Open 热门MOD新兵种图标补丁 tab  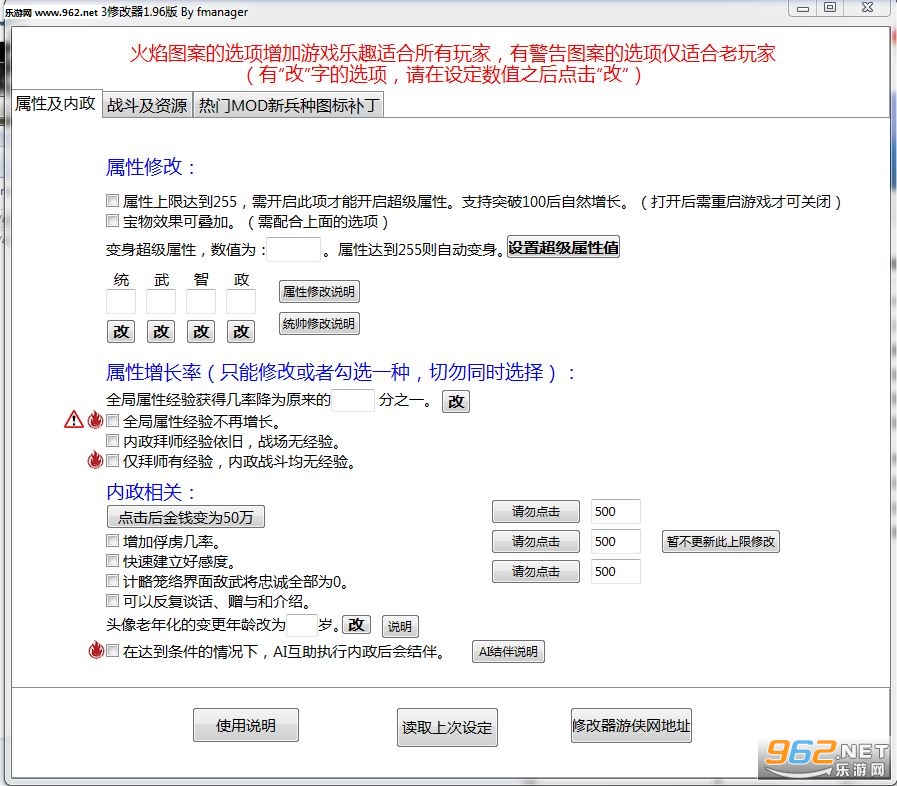point(288,105)
